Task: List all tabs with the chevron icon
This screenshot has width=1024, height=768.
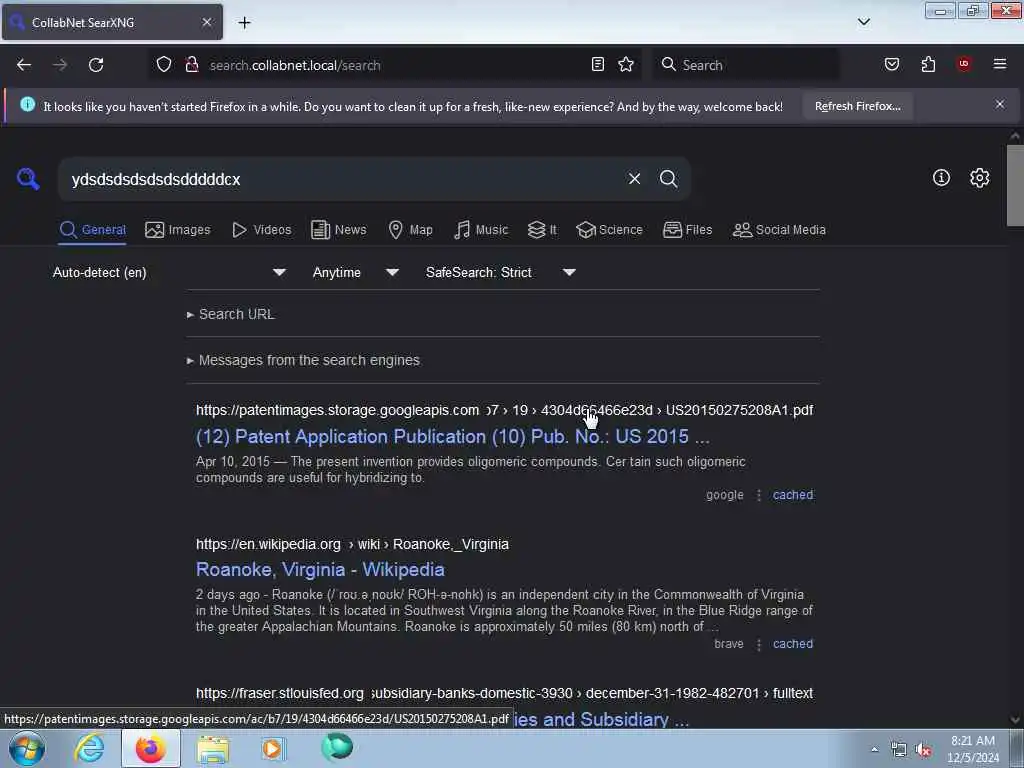Action: pos(863,22)
